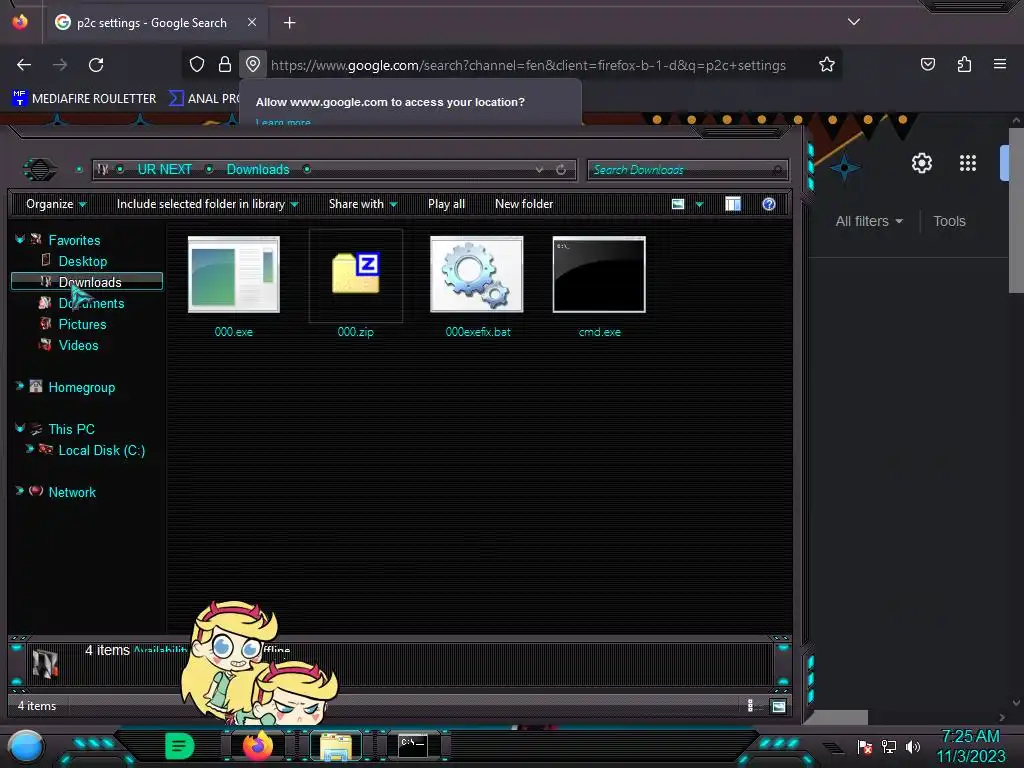Open the Share with menu
Image resolution: width=1024 pixels, height=768 pixels.
(x=362, y=204)
